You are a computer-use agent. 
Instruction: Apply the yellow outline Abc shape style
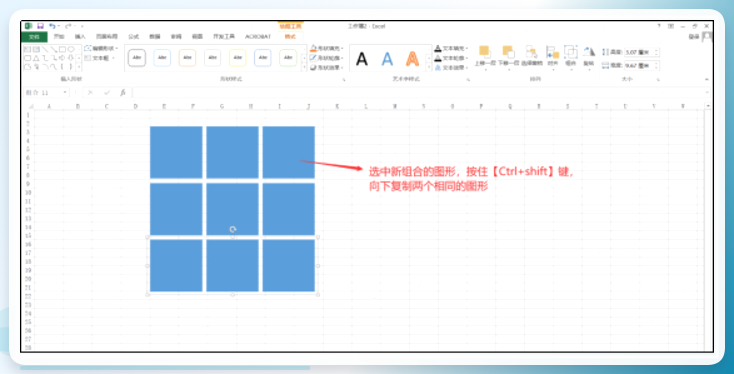pos(237,58)
